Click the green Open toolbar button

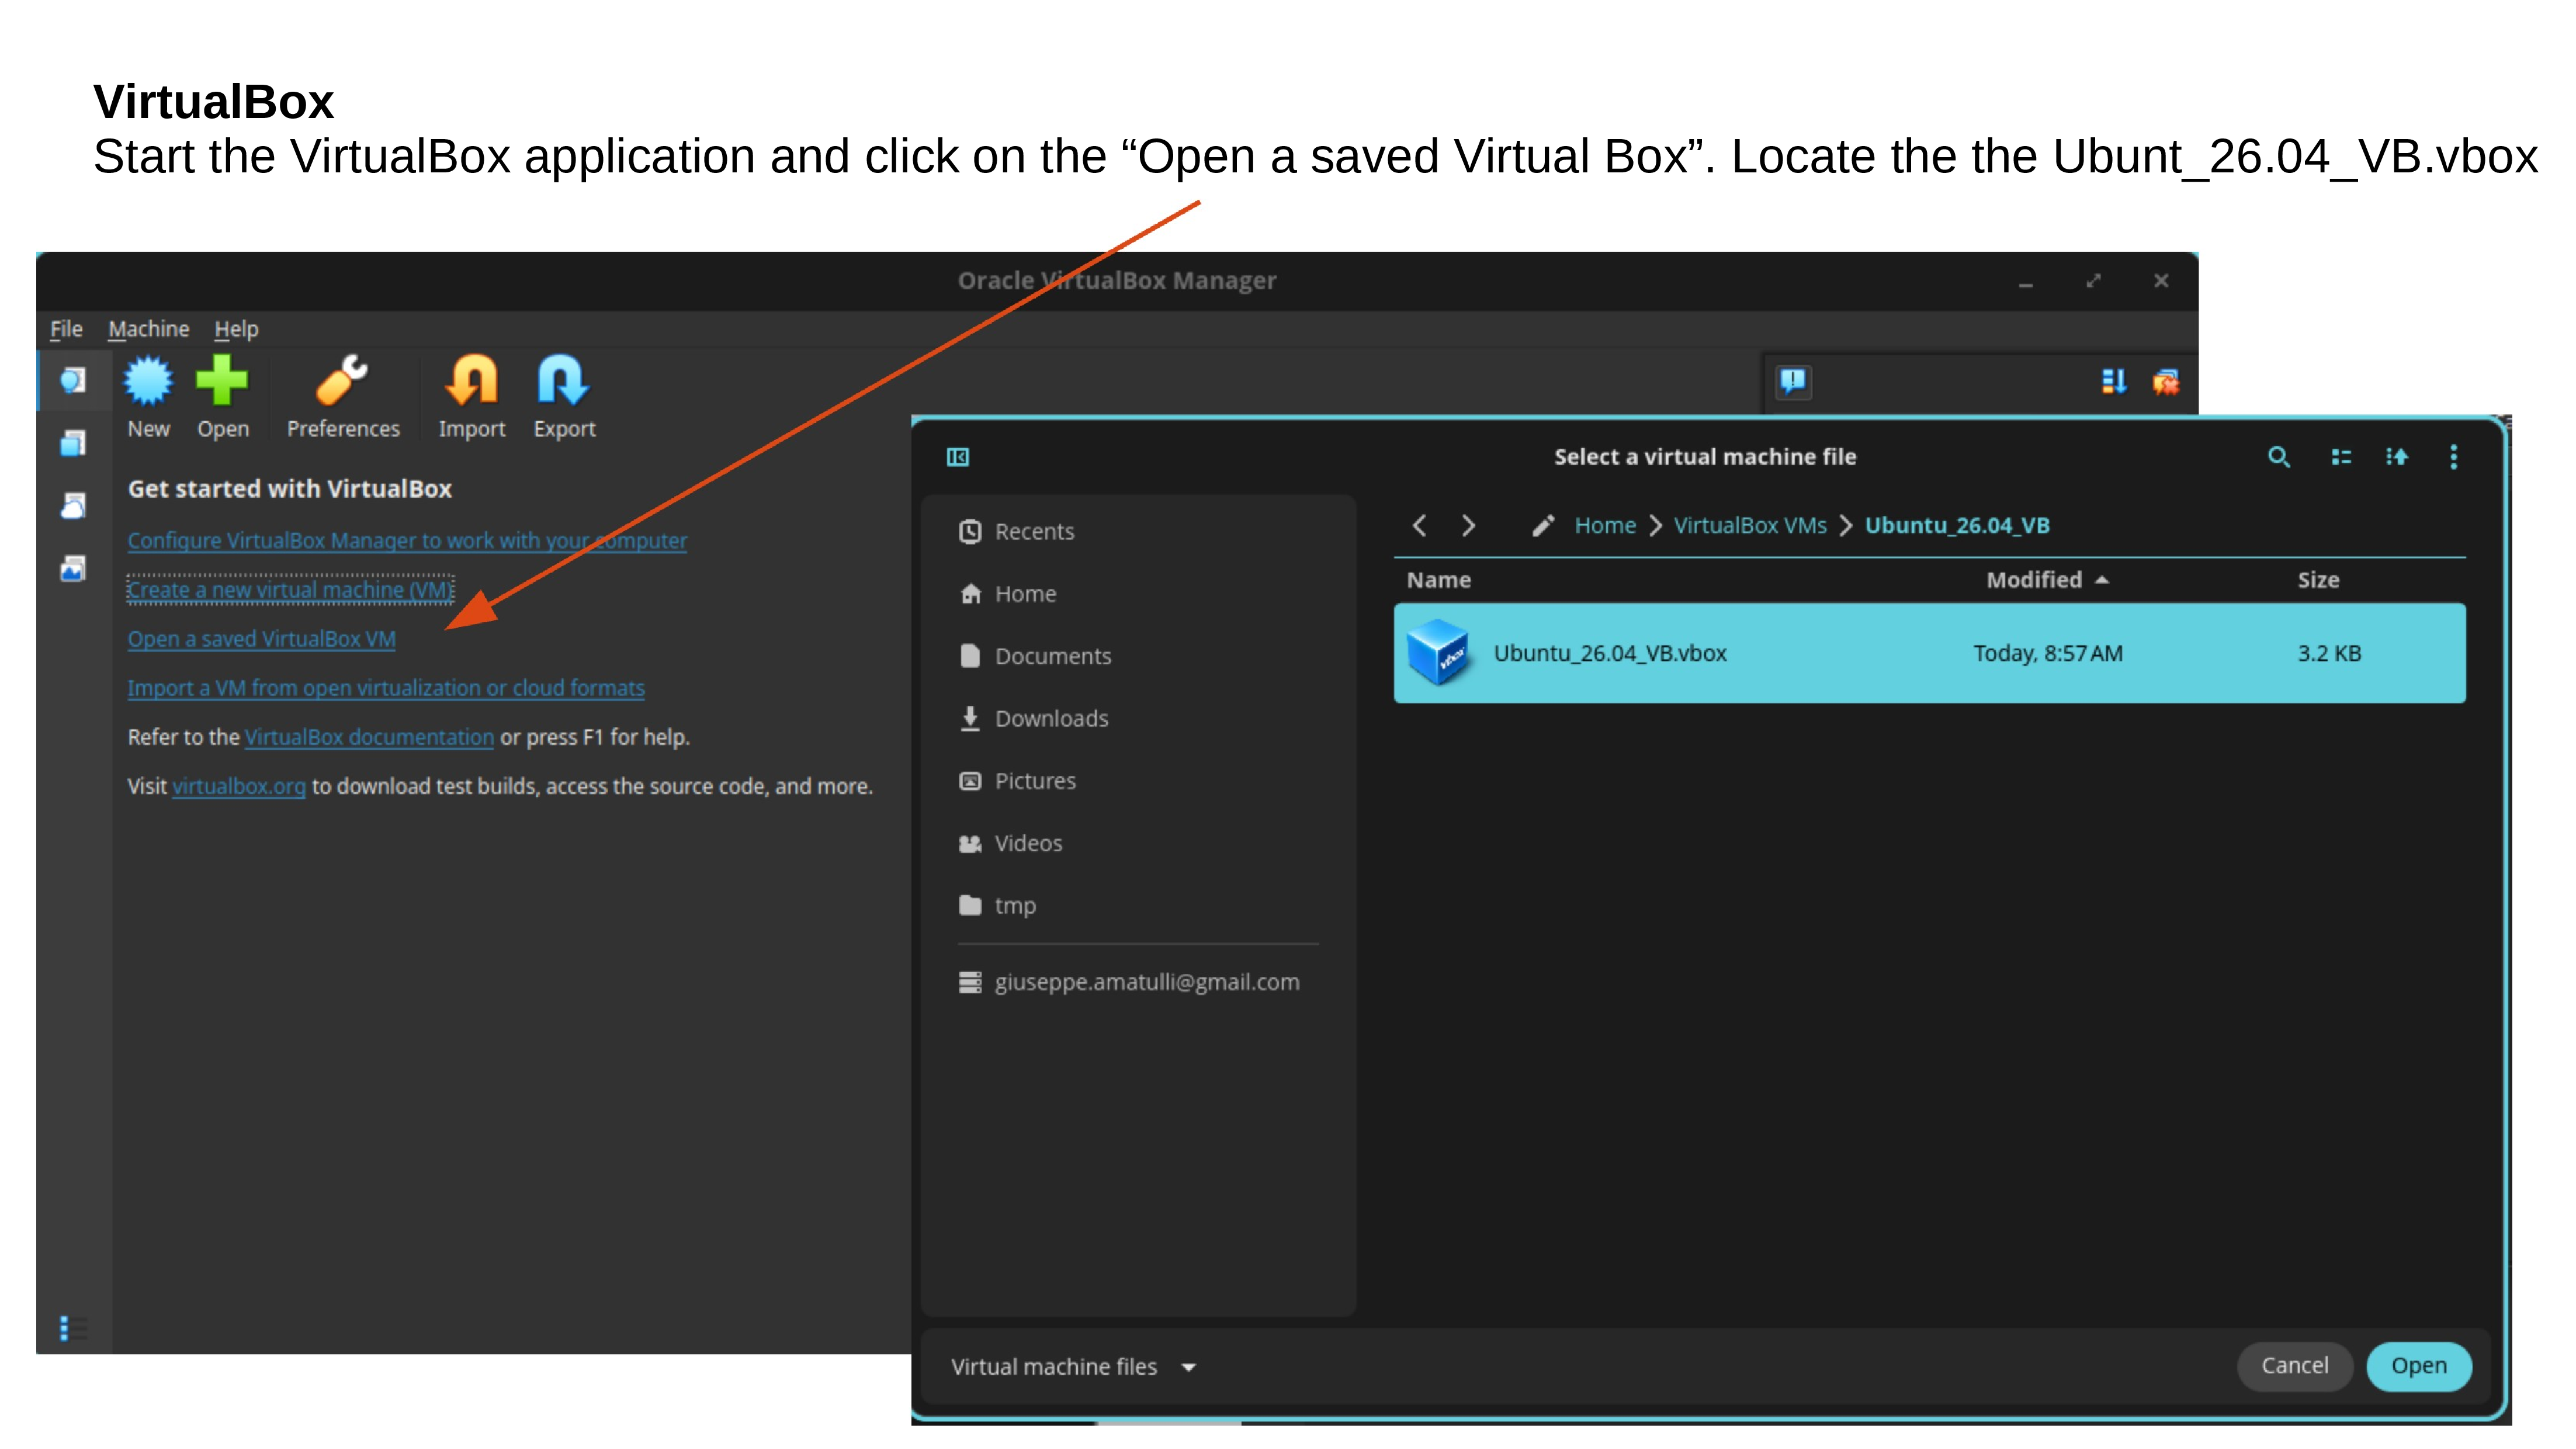click(x=222, y=397)
